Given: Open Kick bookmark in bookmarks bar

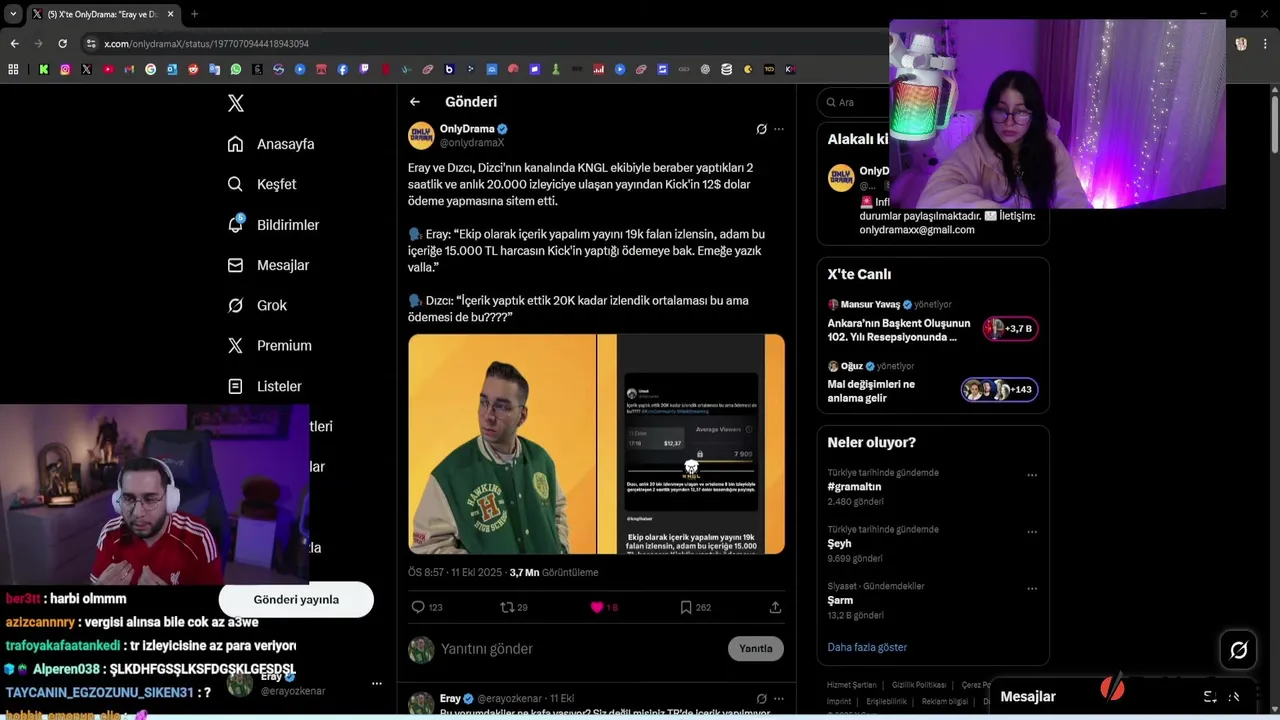Looking at the screenshot, I should coord(44,69).
